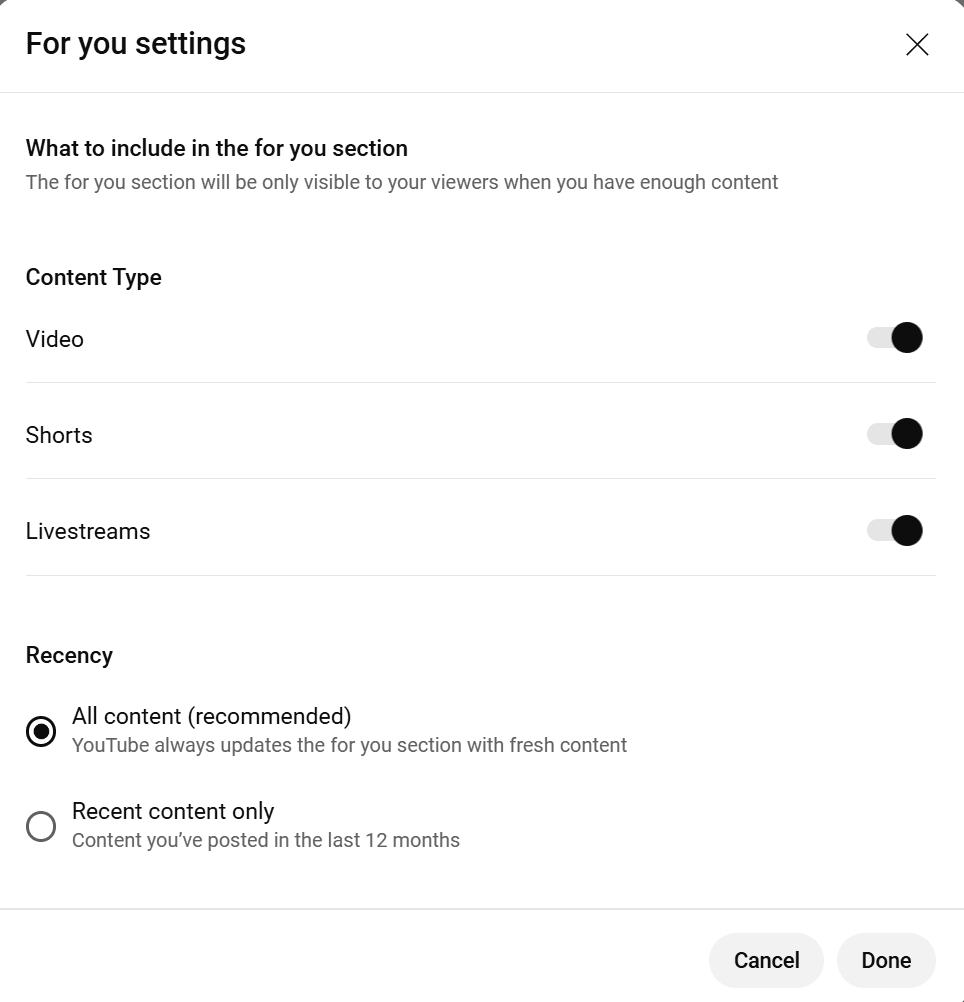Choose the Recent content only radio circle

(41, 827)
